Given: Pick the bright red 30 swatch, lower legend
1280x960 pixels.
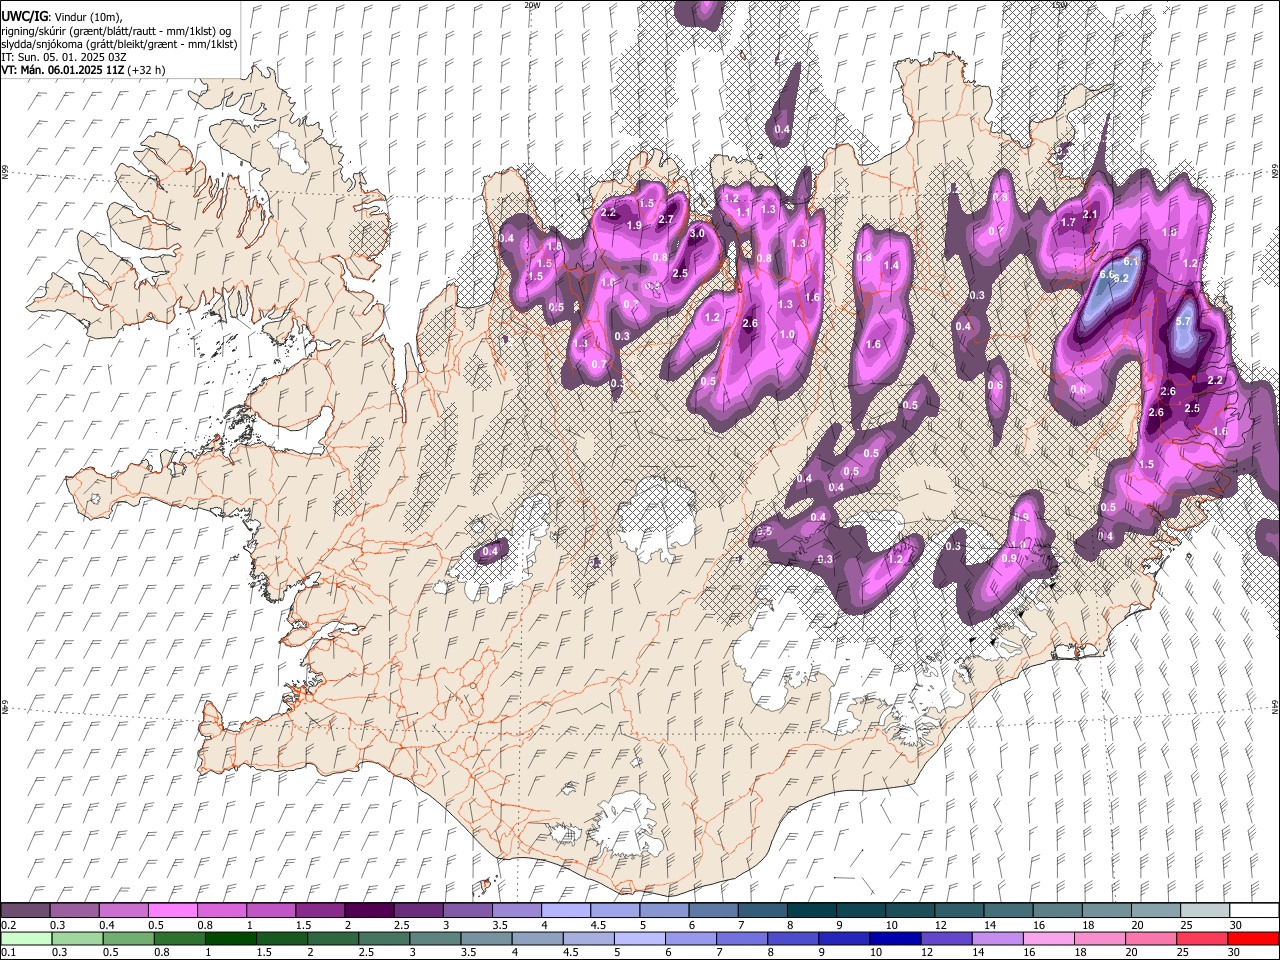Looking at the screenshot, I should [x=1253, y=938].
